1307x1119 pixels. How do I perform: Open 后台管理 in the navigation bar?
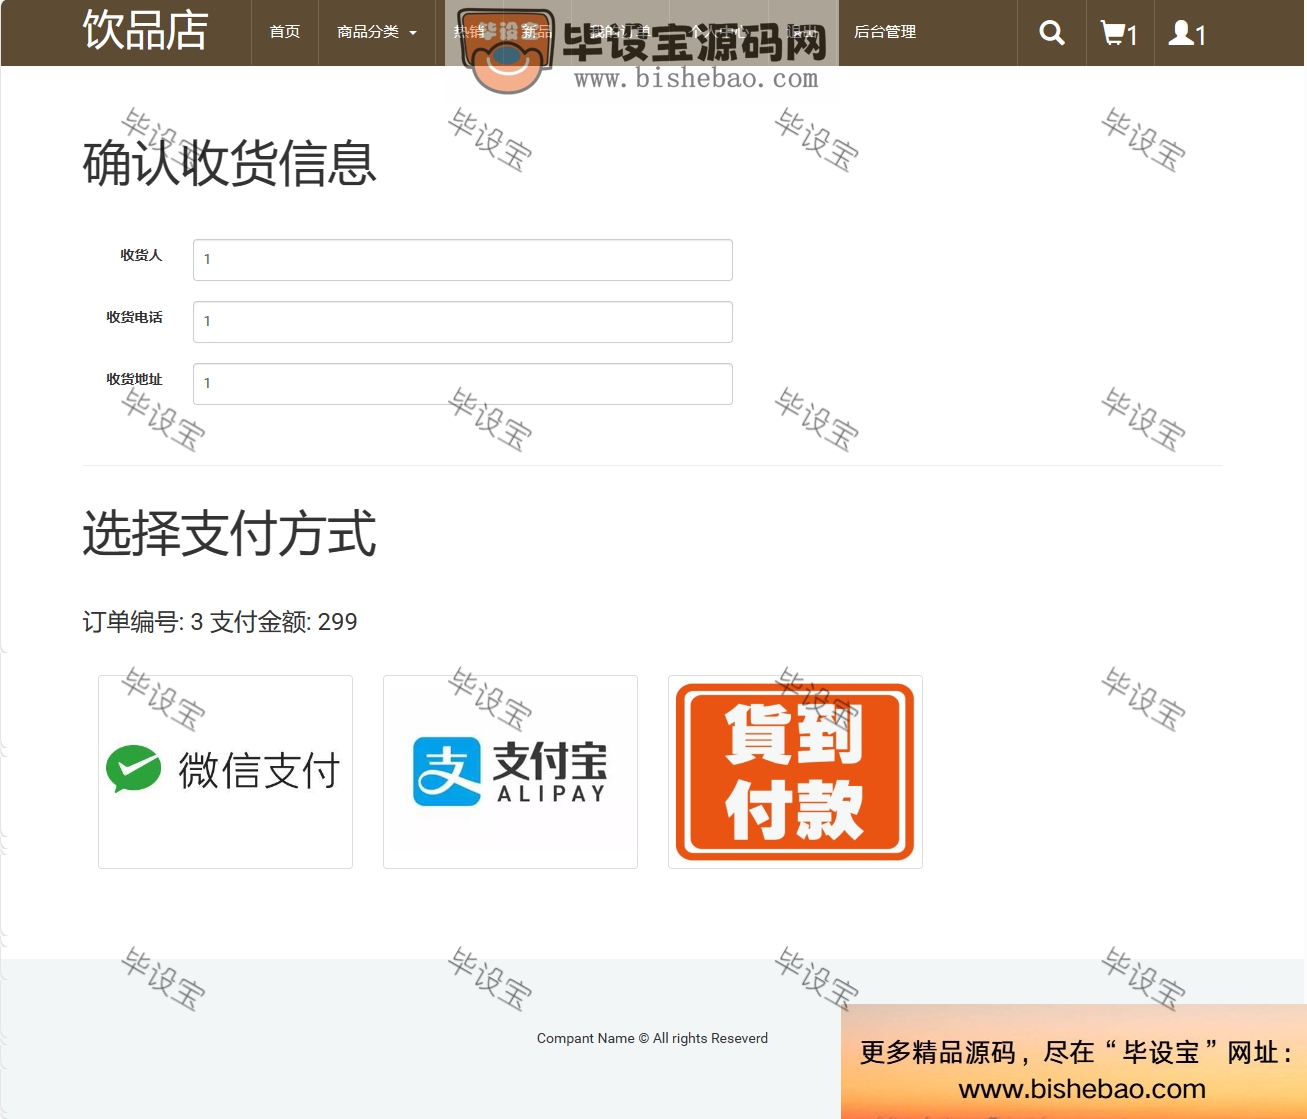(x=885, y=32)
